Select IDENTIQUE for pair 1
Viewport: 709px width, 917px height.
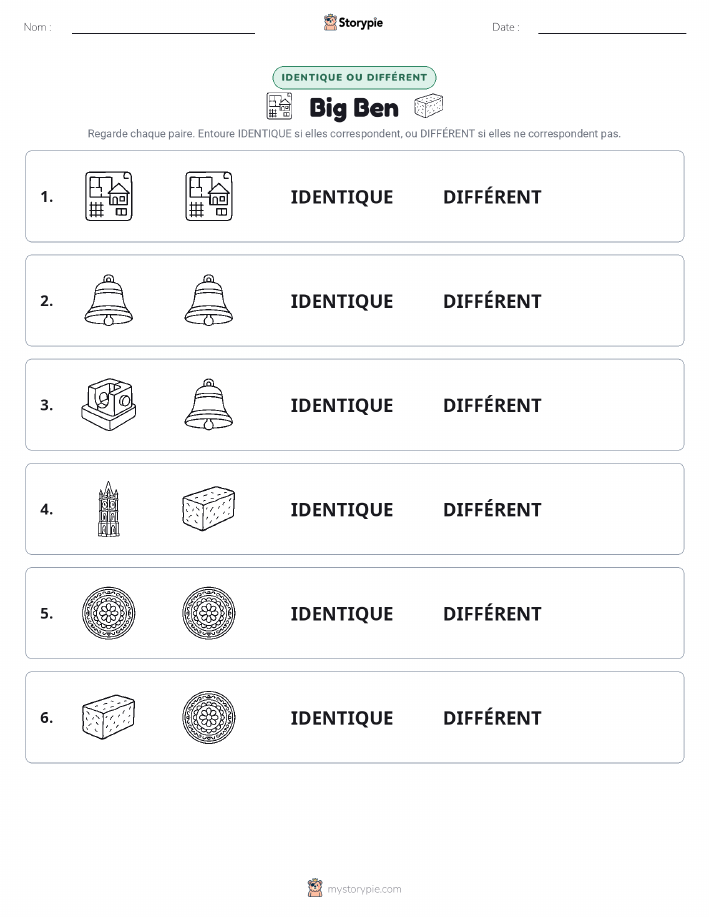click(x=342, y=197)
